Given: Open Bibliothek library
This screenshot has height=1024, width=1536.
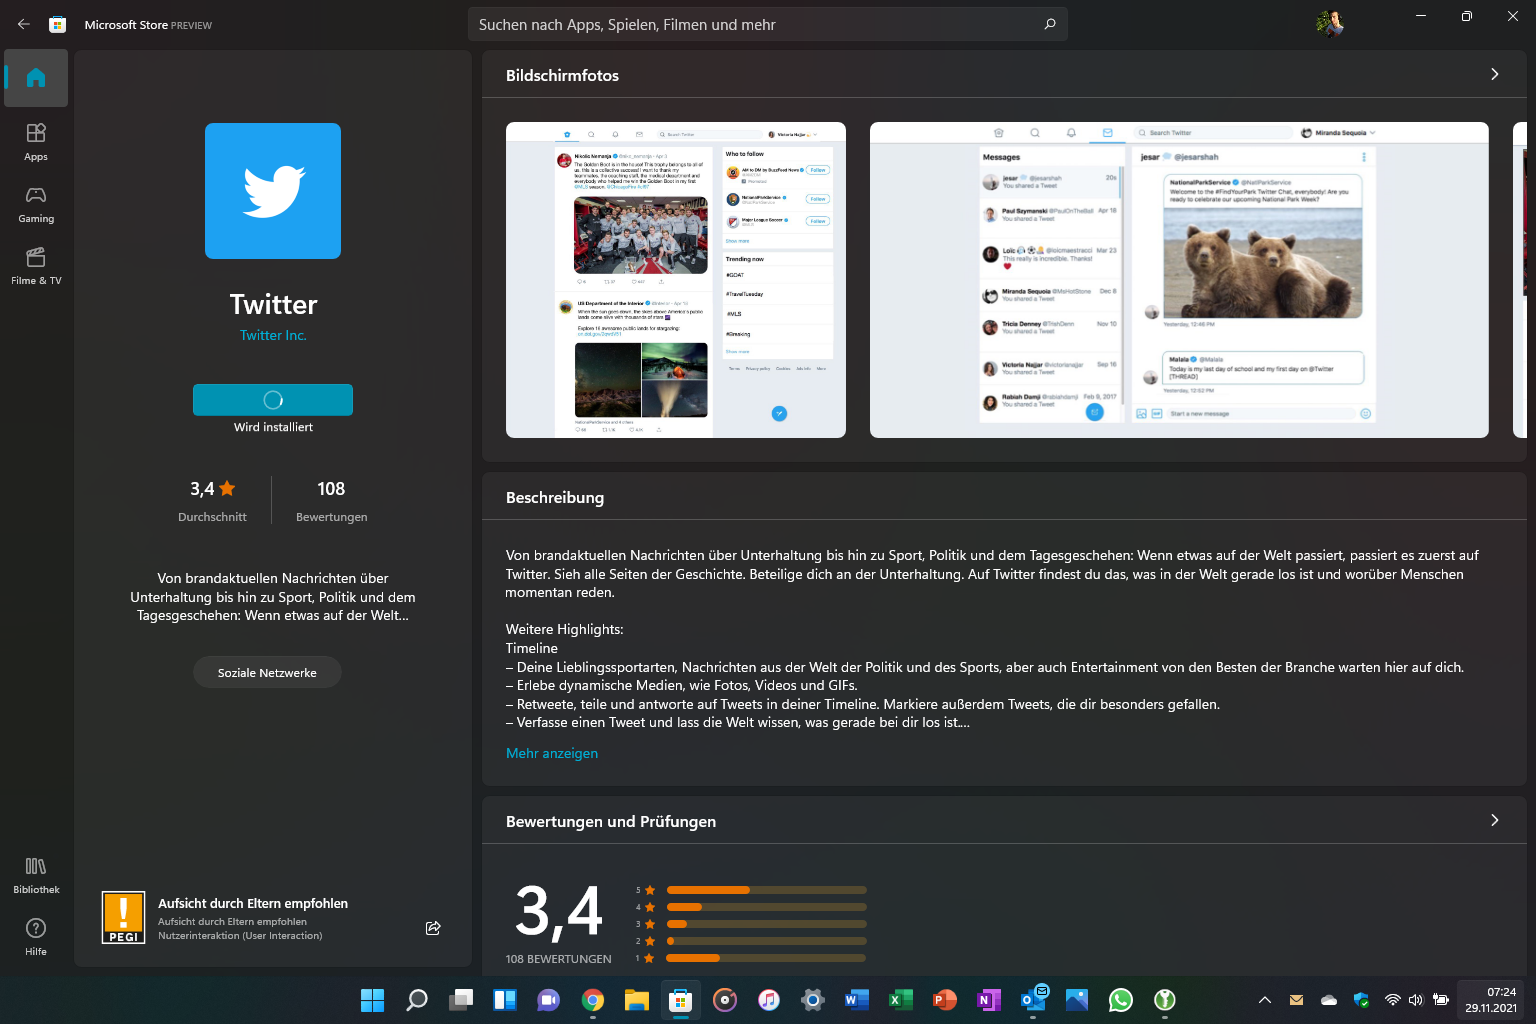Looking at the screenshot, I should click(x=36, y=874).
